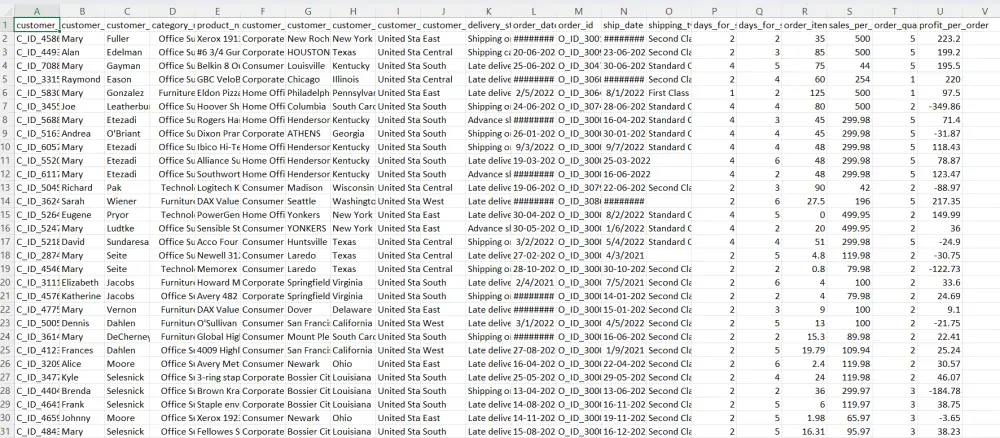The height and width of the screenshot is (438, 1000).
Task: Select the cell containing Edelman
Action: point(128,52)
